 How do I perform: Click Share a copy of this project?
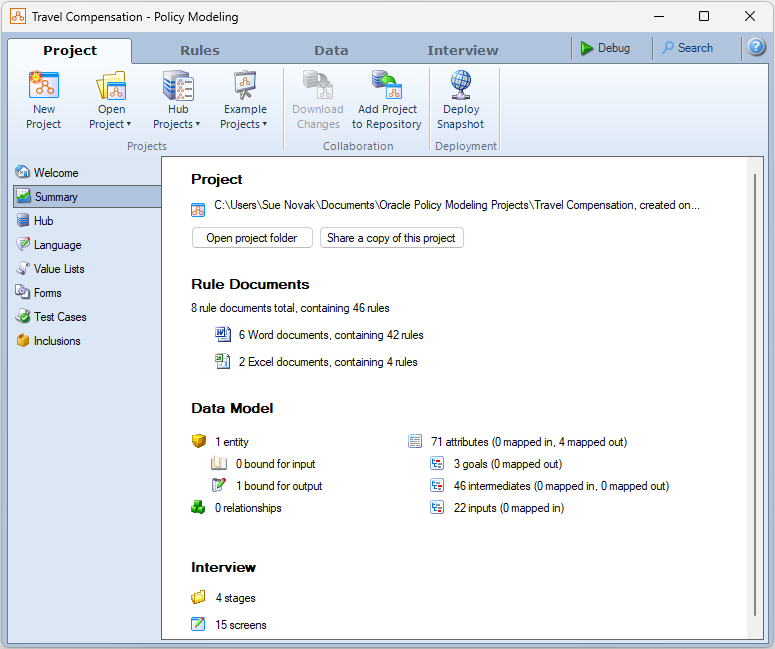pyautogui.click(x=391, y=238)
